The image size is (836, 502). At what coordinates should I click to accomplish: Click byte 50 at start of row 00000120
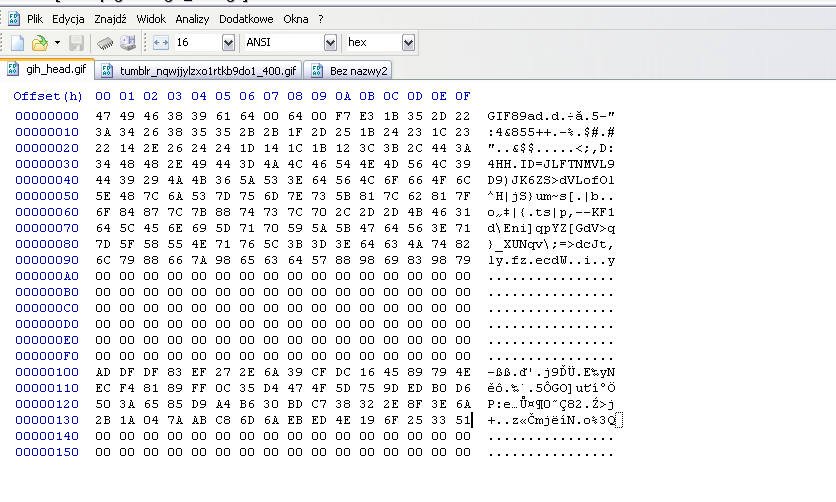point(103,404)
